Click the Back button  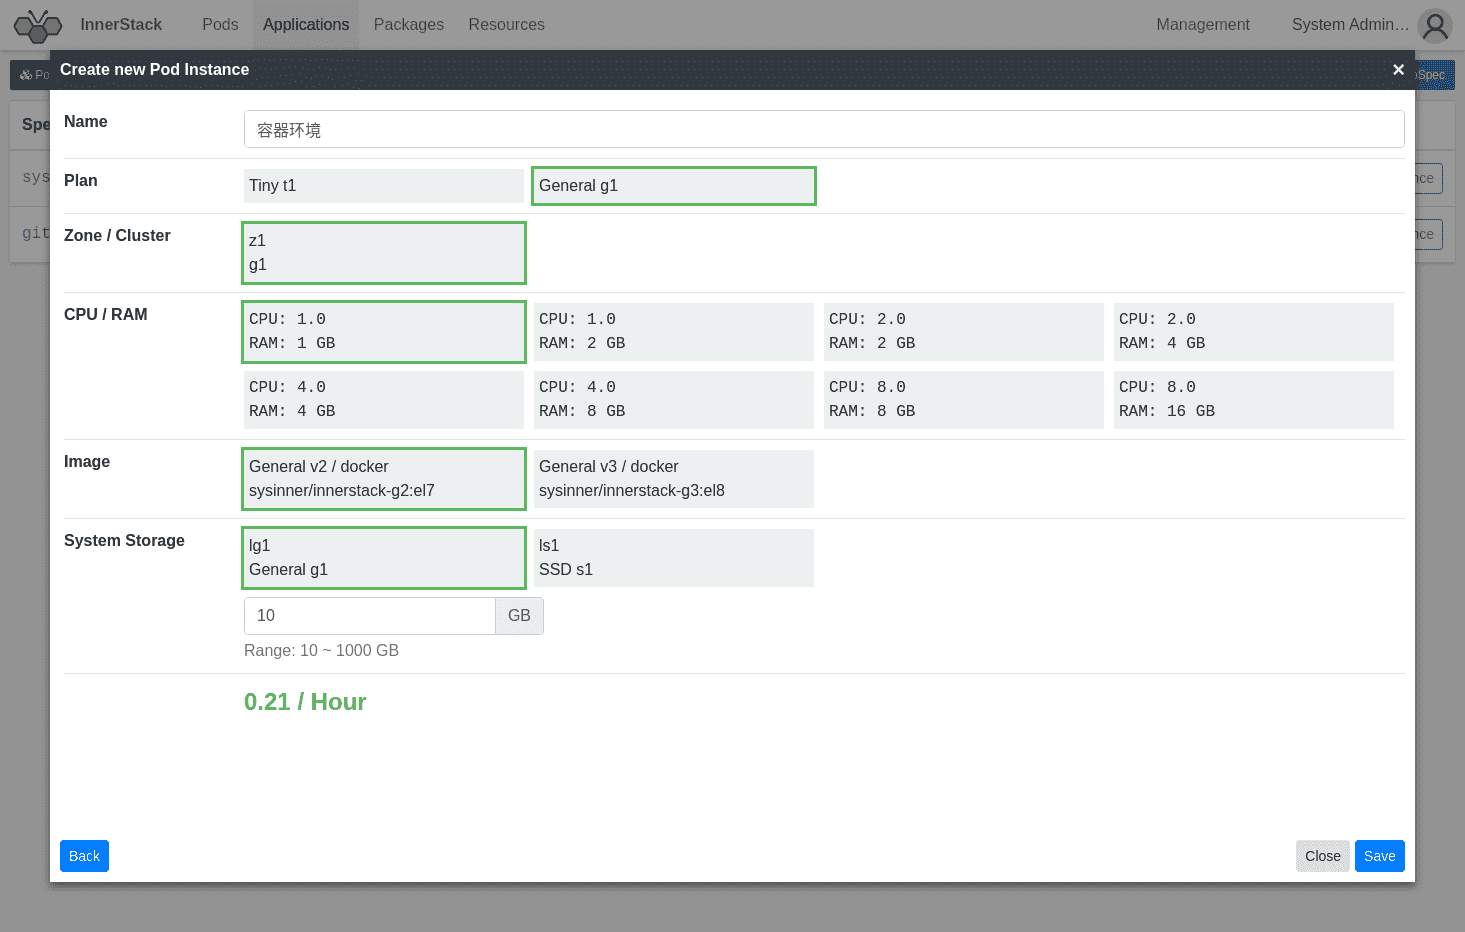coord(84,856)
